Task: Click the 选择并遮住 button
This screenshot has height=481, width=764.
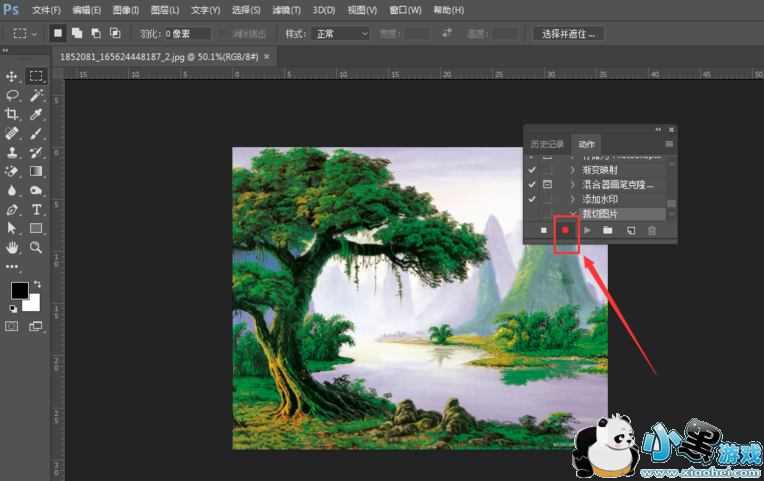Action: coord(568,33)
